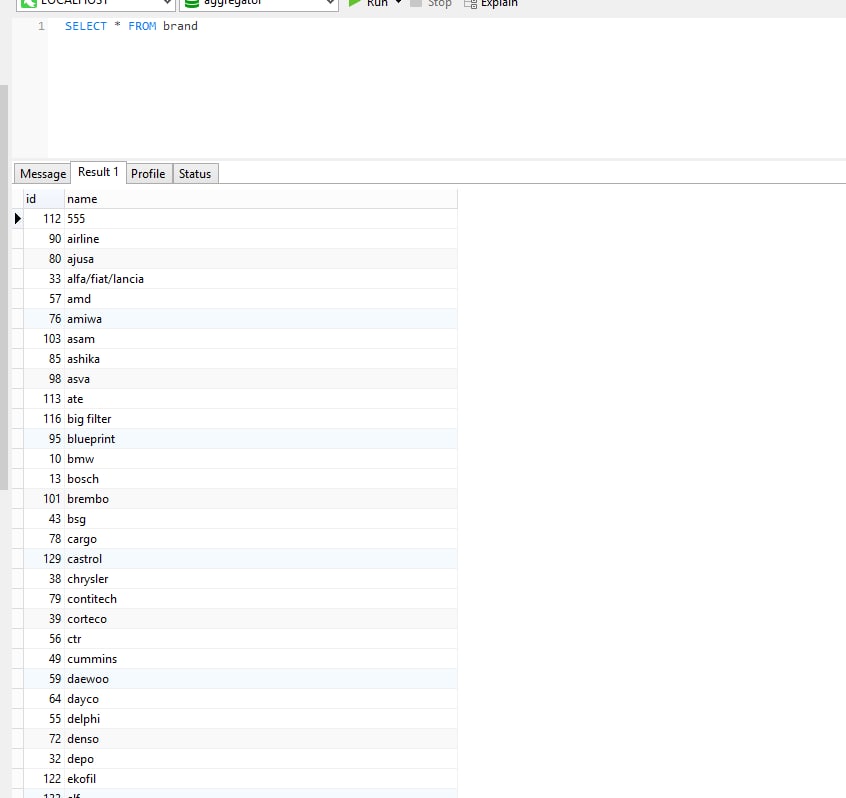The image size is (846, 798).
Task: Click into the SQL editor line 1
Action: tap(447, 26)
